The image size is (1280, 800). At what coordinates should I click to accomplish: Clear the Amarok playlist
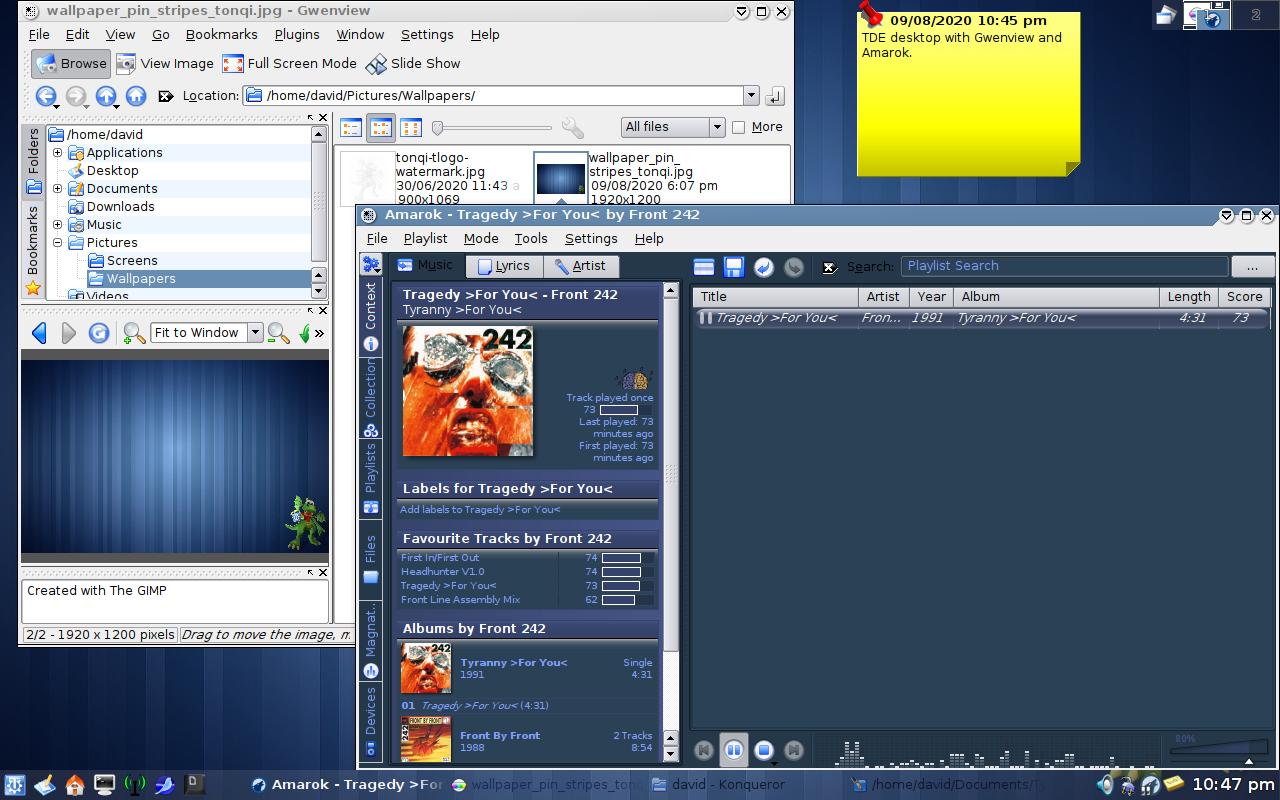coord(704,267)
